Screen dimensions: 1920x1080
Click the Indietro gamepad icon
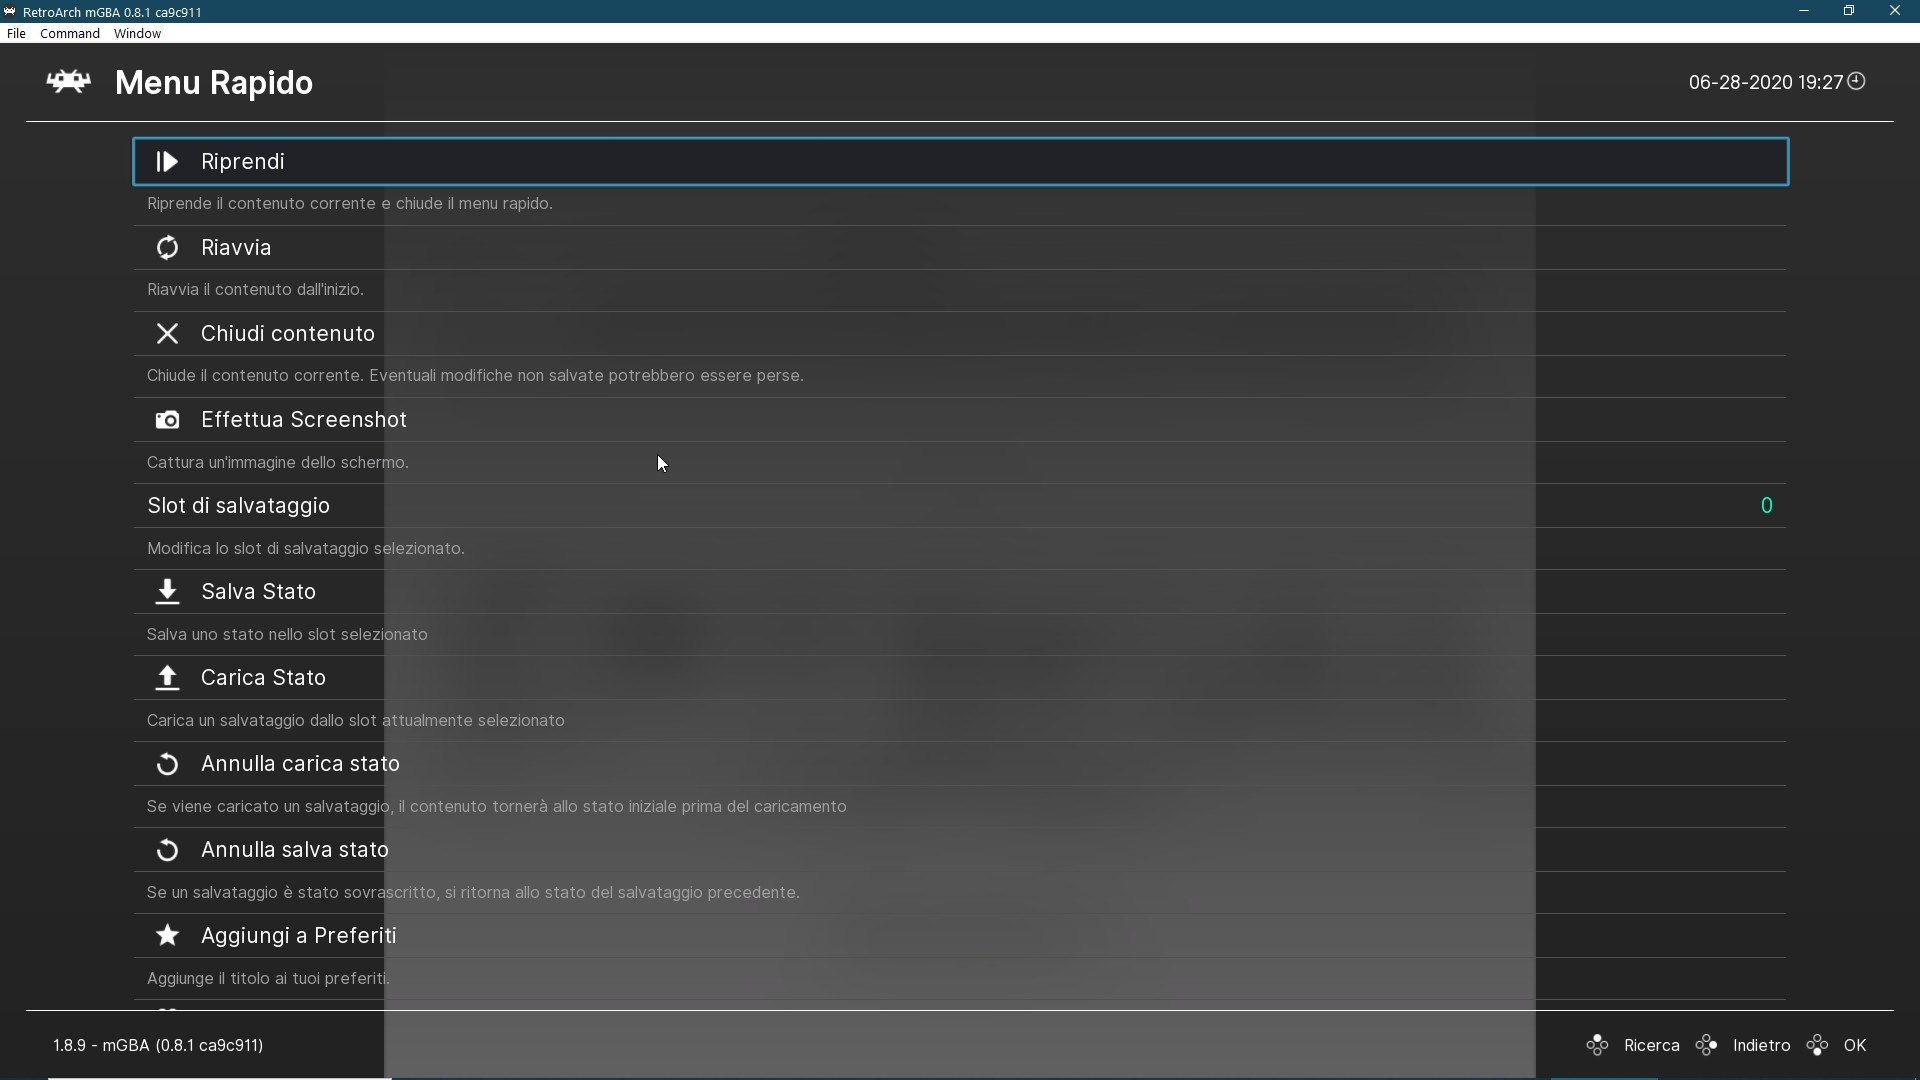(x=1706, y=1045)
